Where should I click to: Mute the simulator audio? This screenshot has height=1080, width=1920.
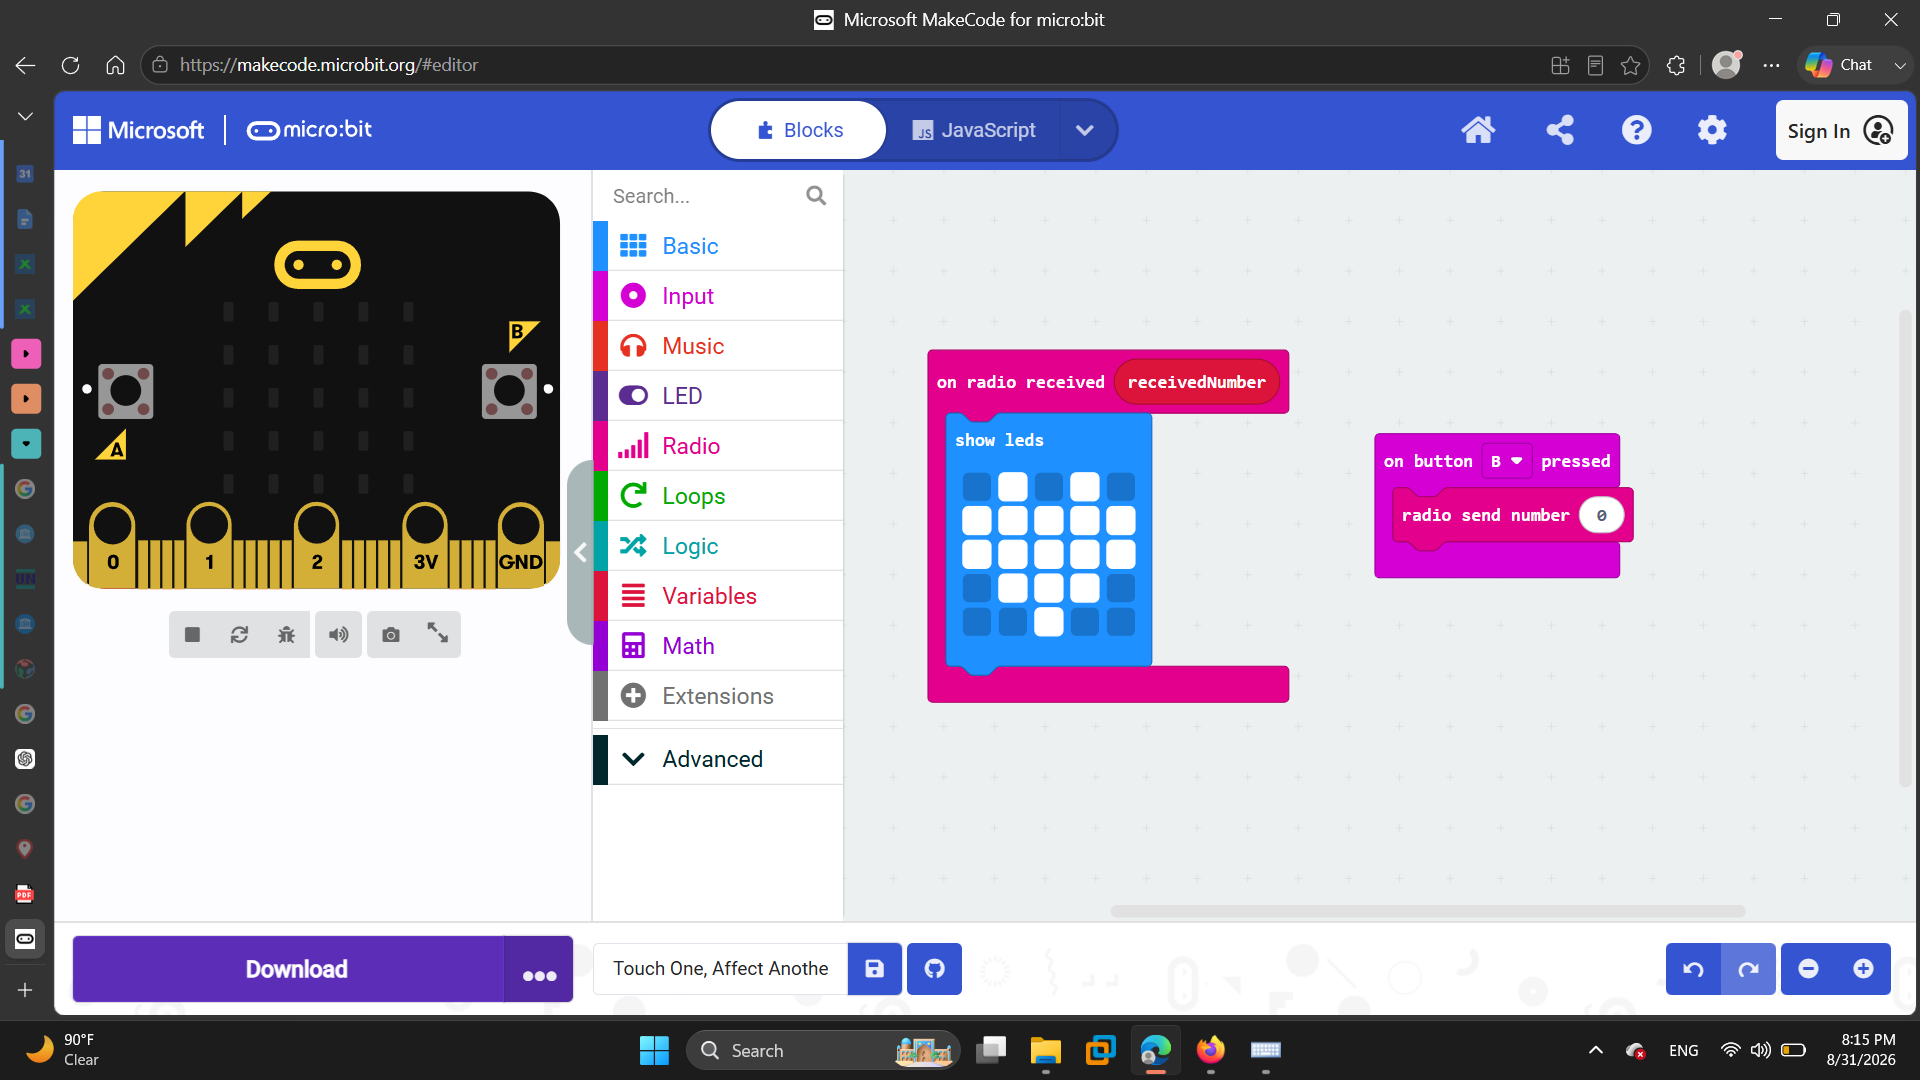click(x=339, y=635)
